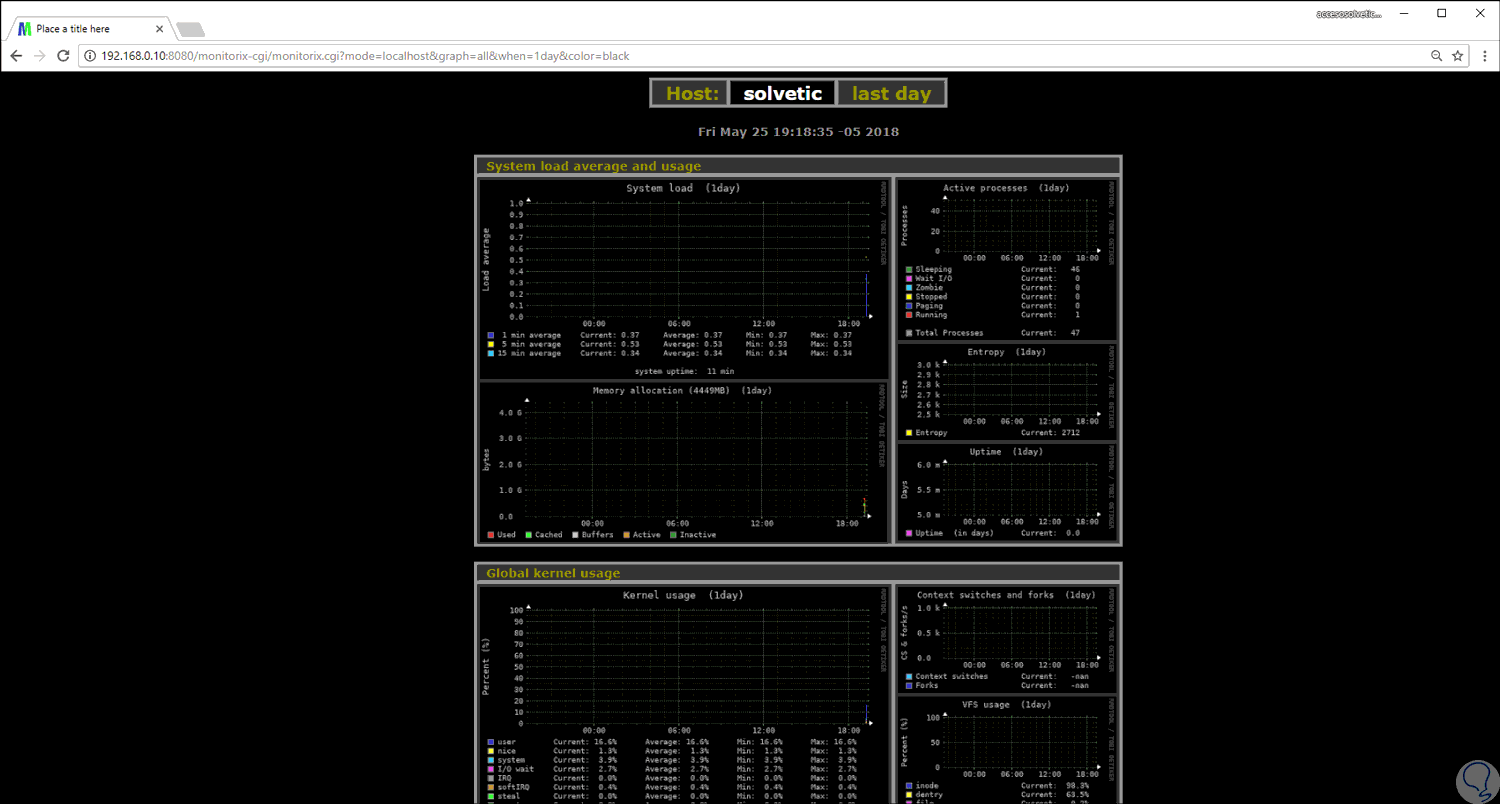The height and width of the screenshot is (804, 1500).
Task: Open the Uptime graph
Action: pos(1007,492)
